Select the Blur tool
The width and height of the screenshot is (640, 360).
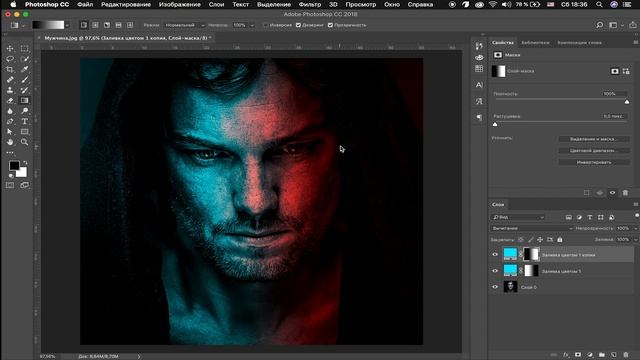coord(10,111)
